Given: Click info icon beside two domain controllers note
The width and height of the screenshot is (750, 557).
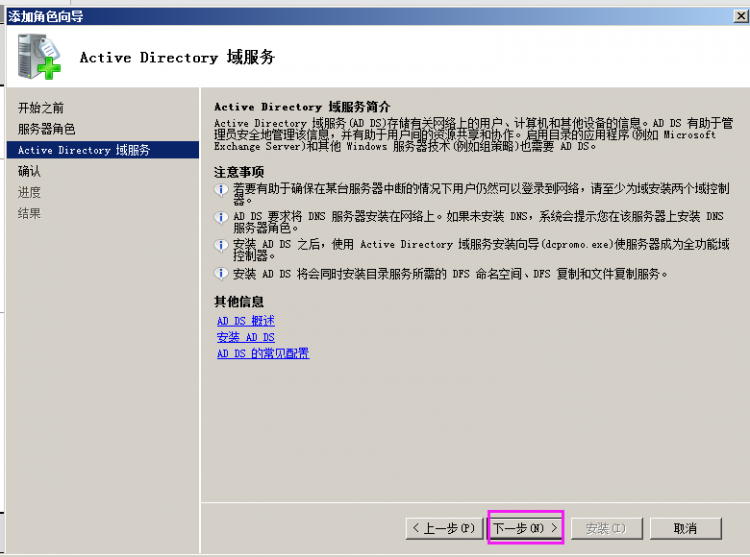Looking at the screenshot, I should (221, 190).
